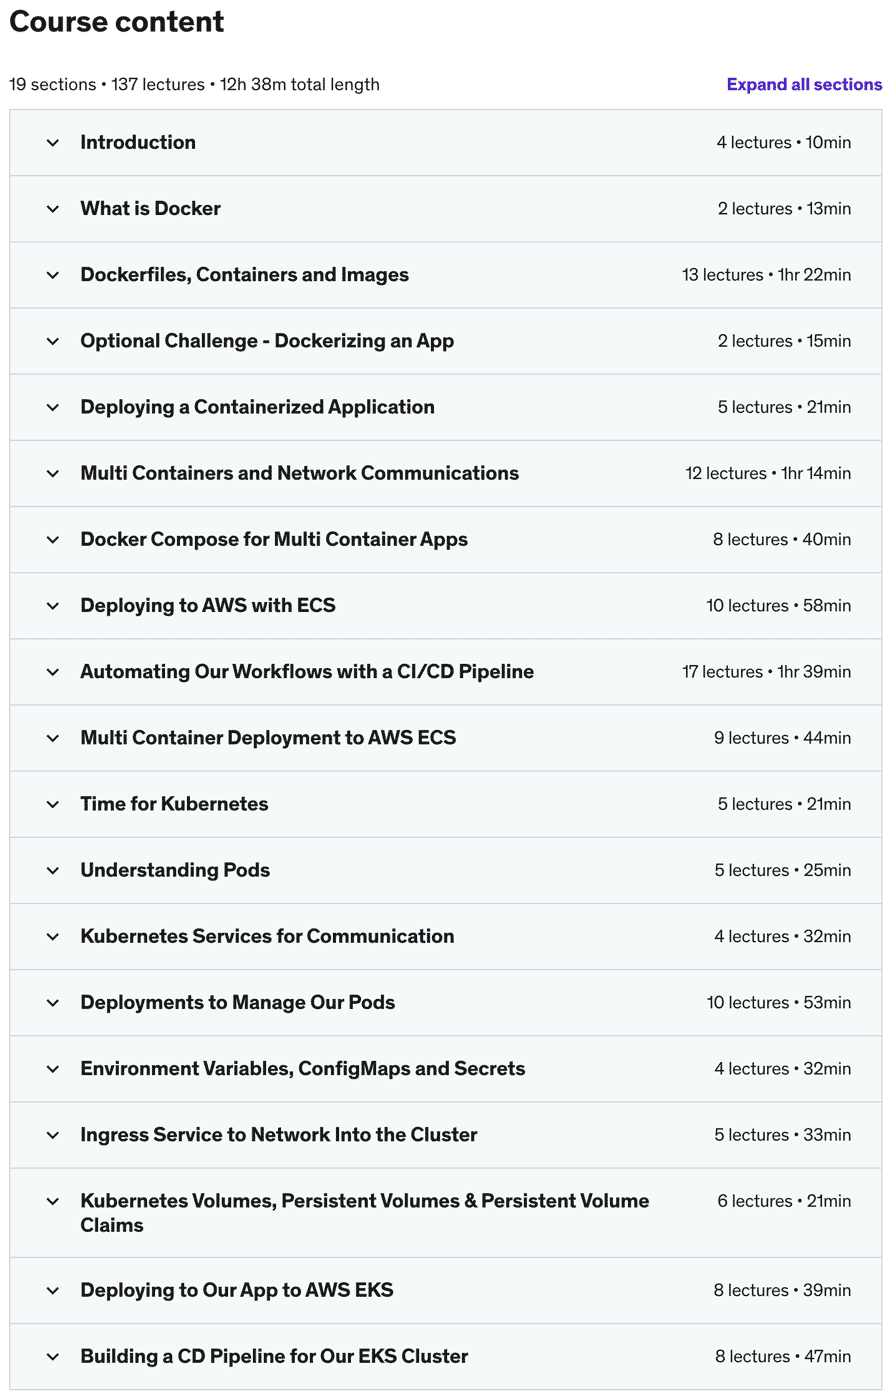The width and height of the screenshot is (891, 1400).
Task: Expand chevron for Deploying to AWS EKS
Action: click(x=53, y=1290)
